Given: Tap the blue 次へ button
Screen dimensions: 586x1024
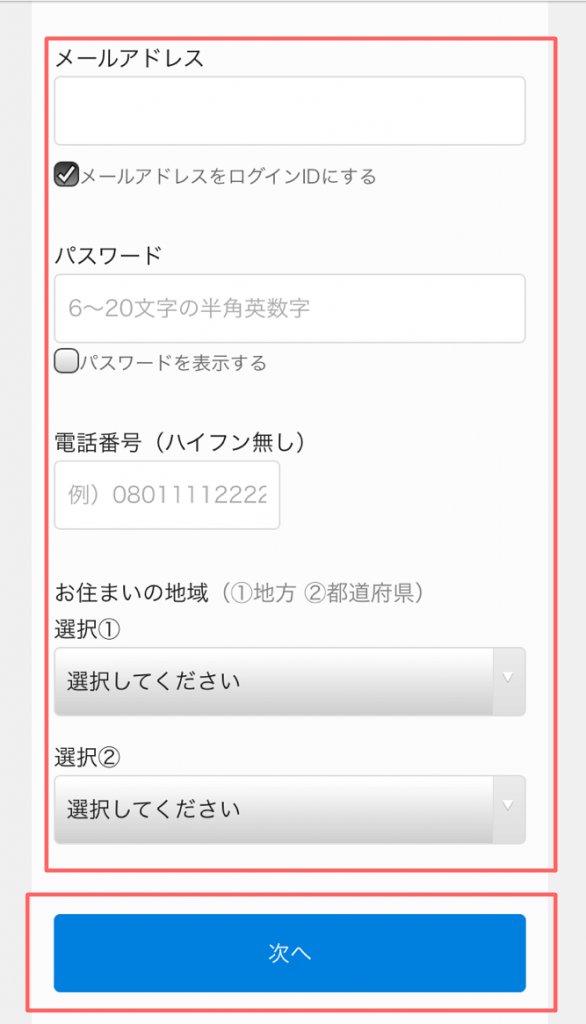Looking at the screenshot, I should [289, 953].
